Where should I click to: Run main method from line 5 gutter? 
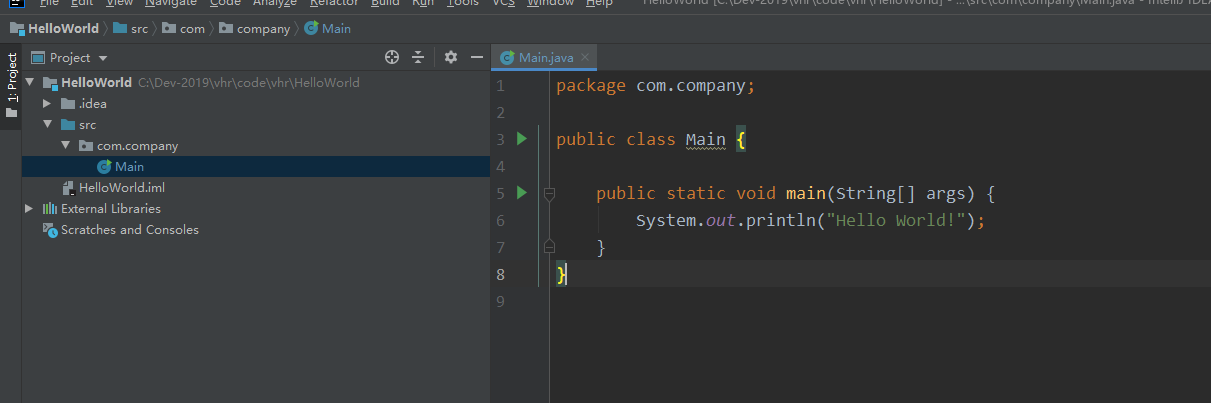coord(521,192)
